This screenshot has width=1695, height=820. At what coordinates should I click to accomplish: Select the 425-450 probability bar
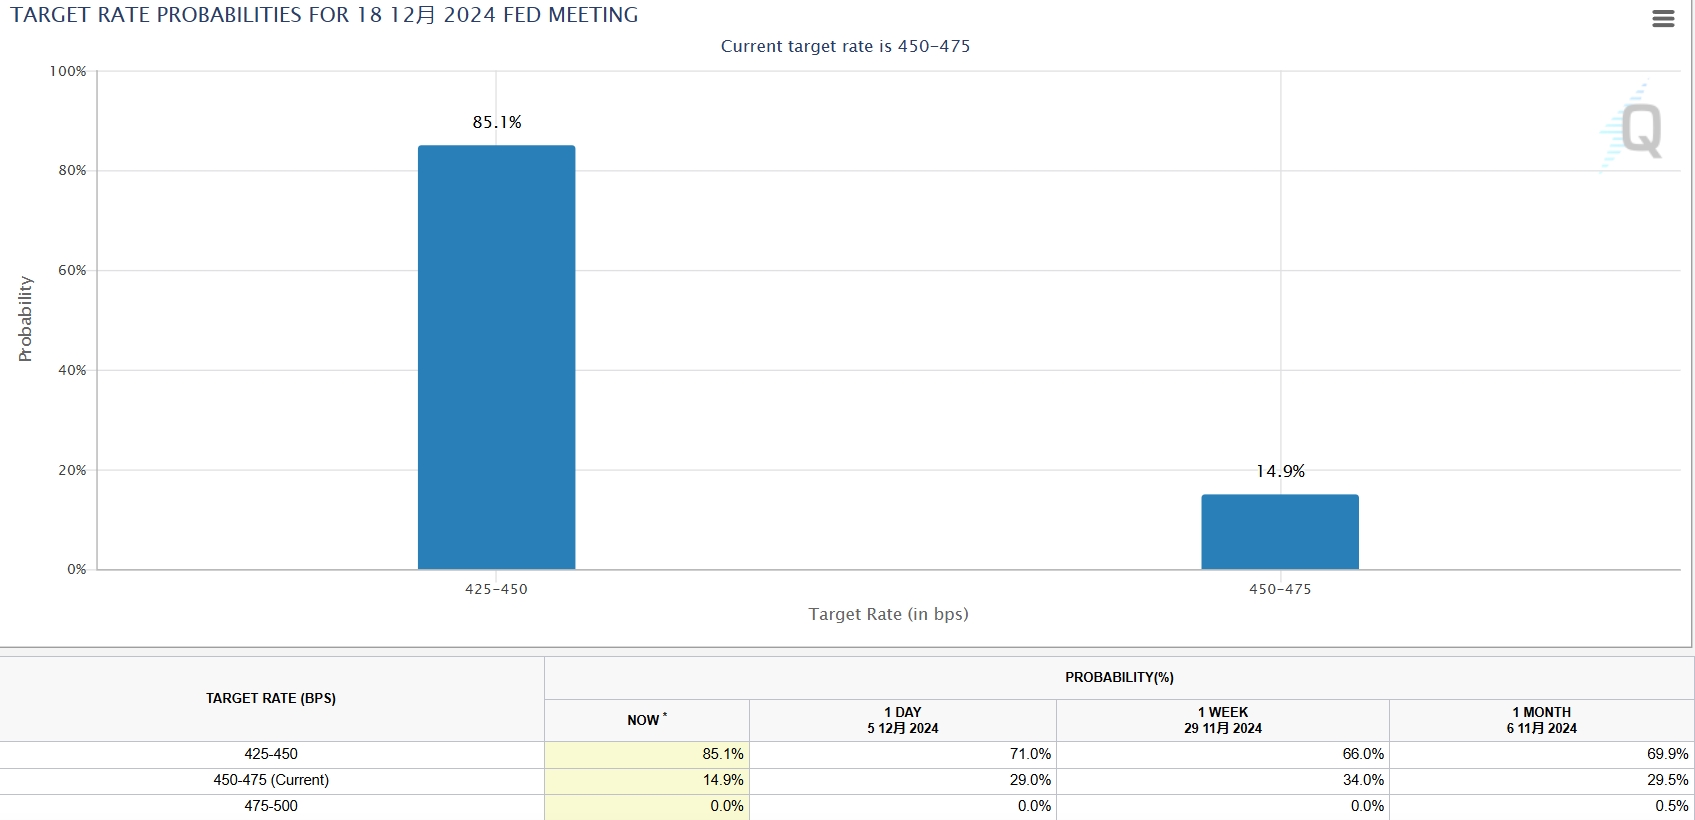pyautogui.click(x=496, y=357)
